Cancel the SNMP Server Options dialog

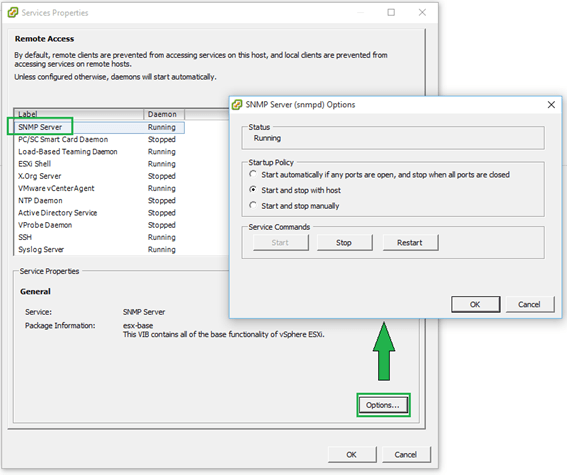pos(529,304)
